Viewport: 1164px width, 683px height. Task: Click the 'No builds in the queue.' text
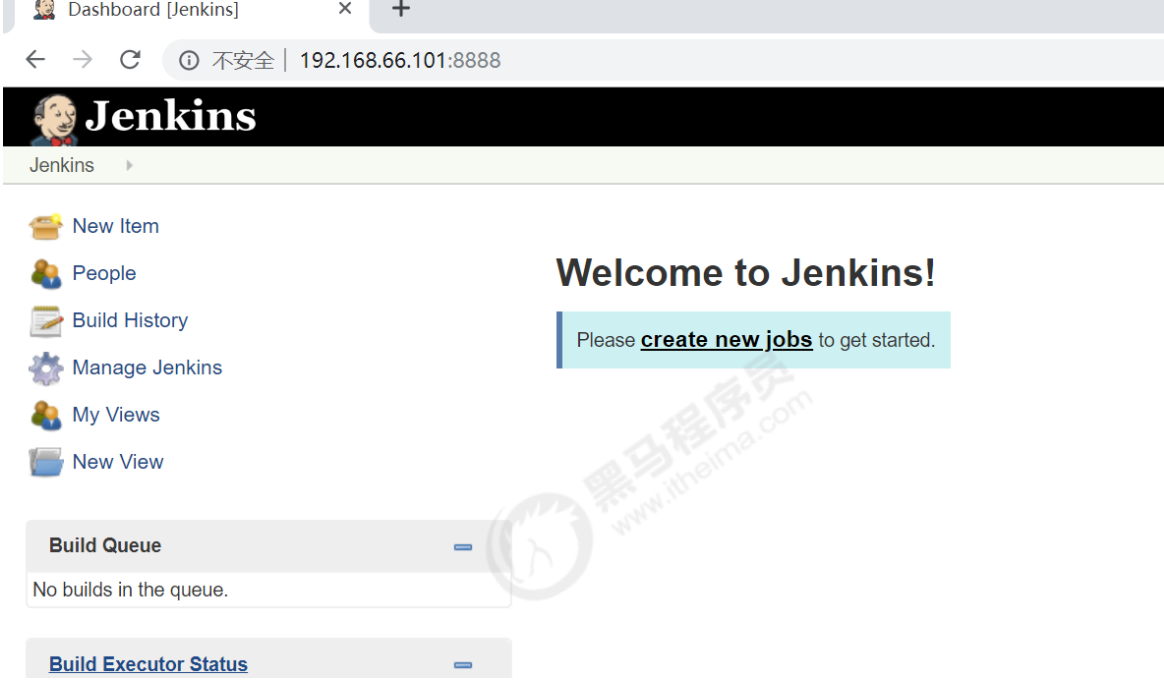(x=131, y=589)
